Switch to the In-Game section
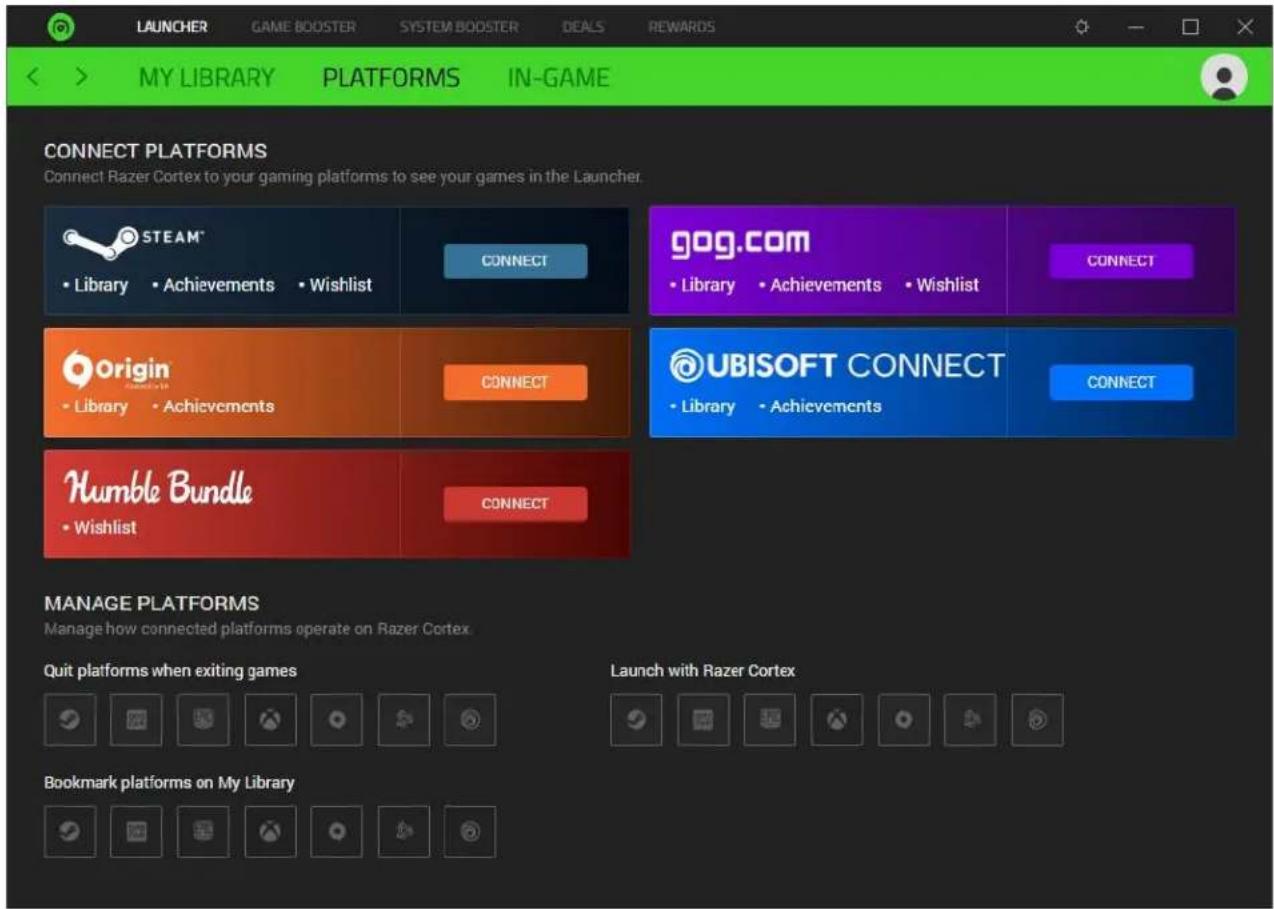This screenshot has width=1274, height=909. click(x=558, y=78)
